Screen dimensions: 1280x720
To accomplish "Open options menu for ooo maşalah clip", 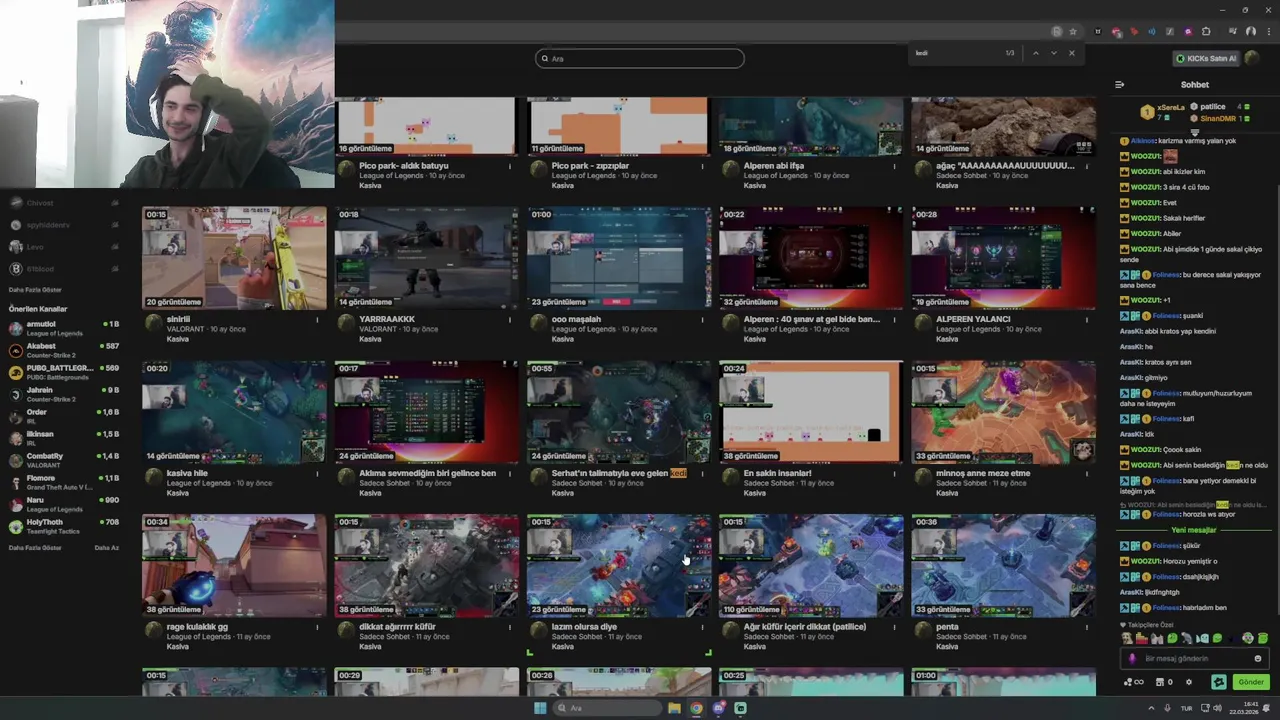I will pos(702,320).
